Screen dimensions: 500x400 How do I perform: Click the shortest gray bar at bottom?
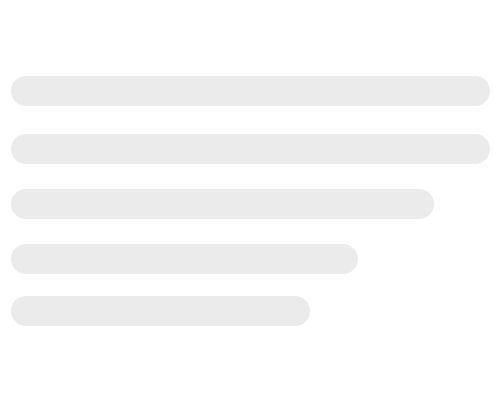(160, 311)
